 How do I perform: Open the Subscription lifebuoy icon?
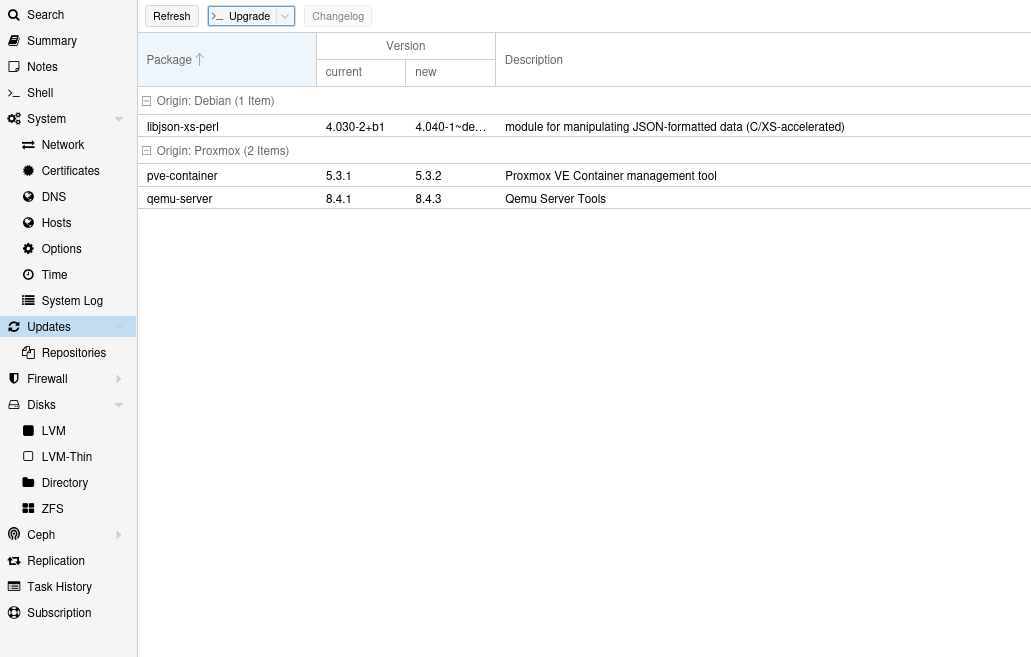coord(14,613)
